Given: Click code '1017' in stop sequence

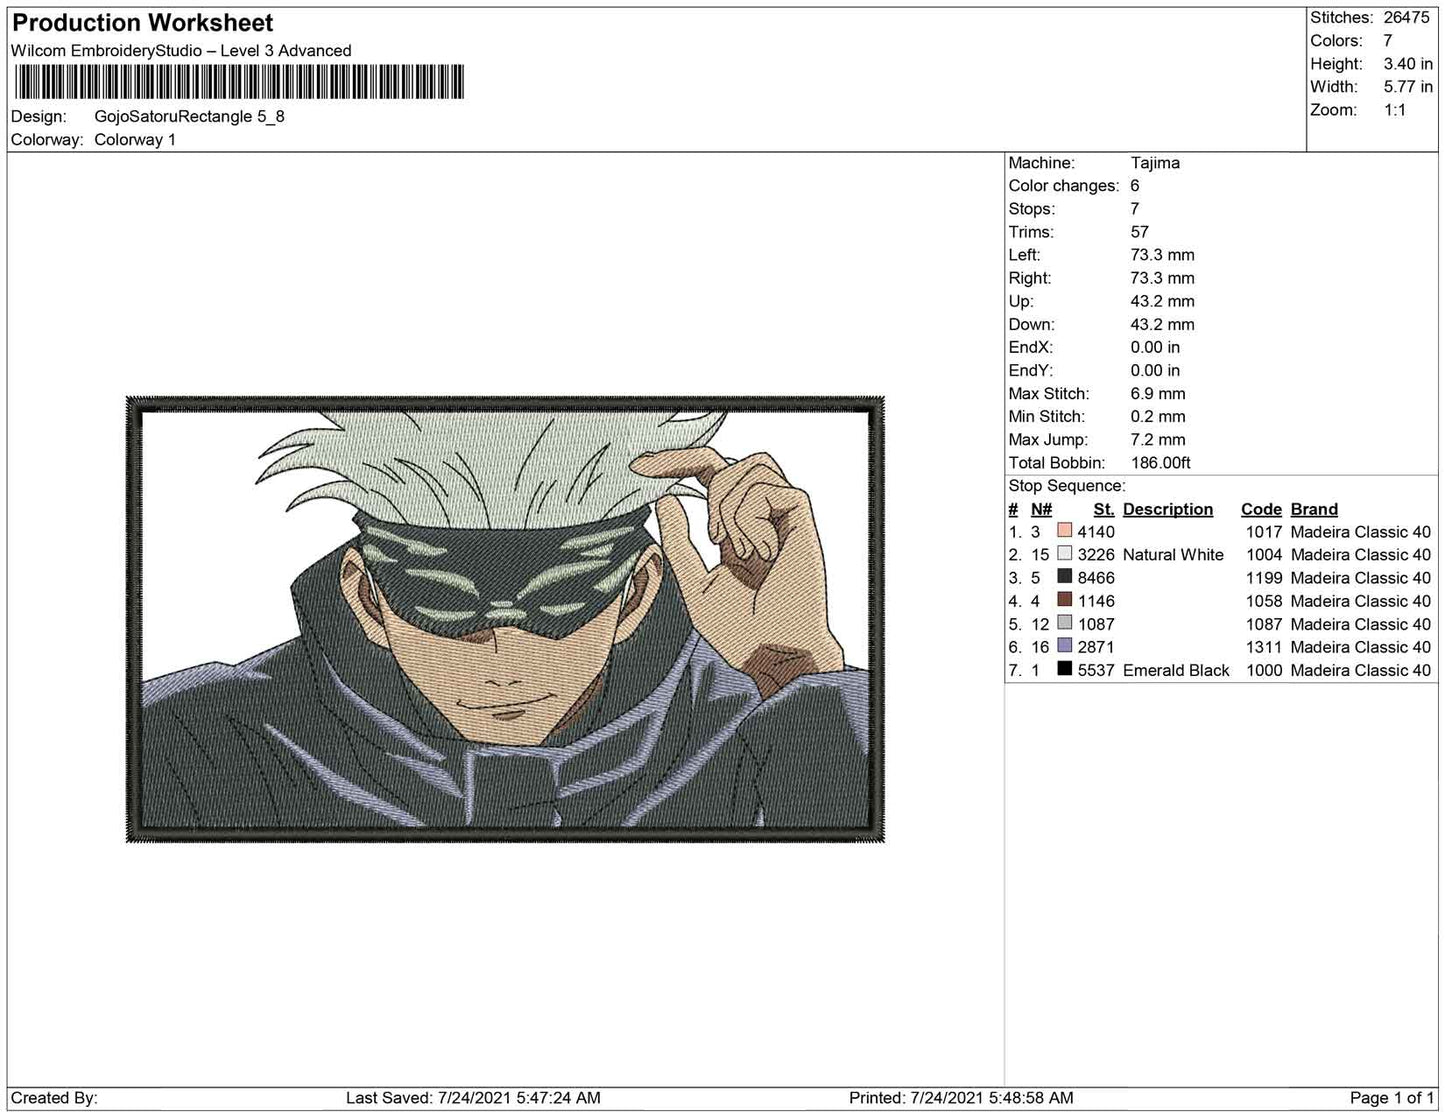Looking at the screenshot, I should pyautogui.click(x=1264, y=532).
